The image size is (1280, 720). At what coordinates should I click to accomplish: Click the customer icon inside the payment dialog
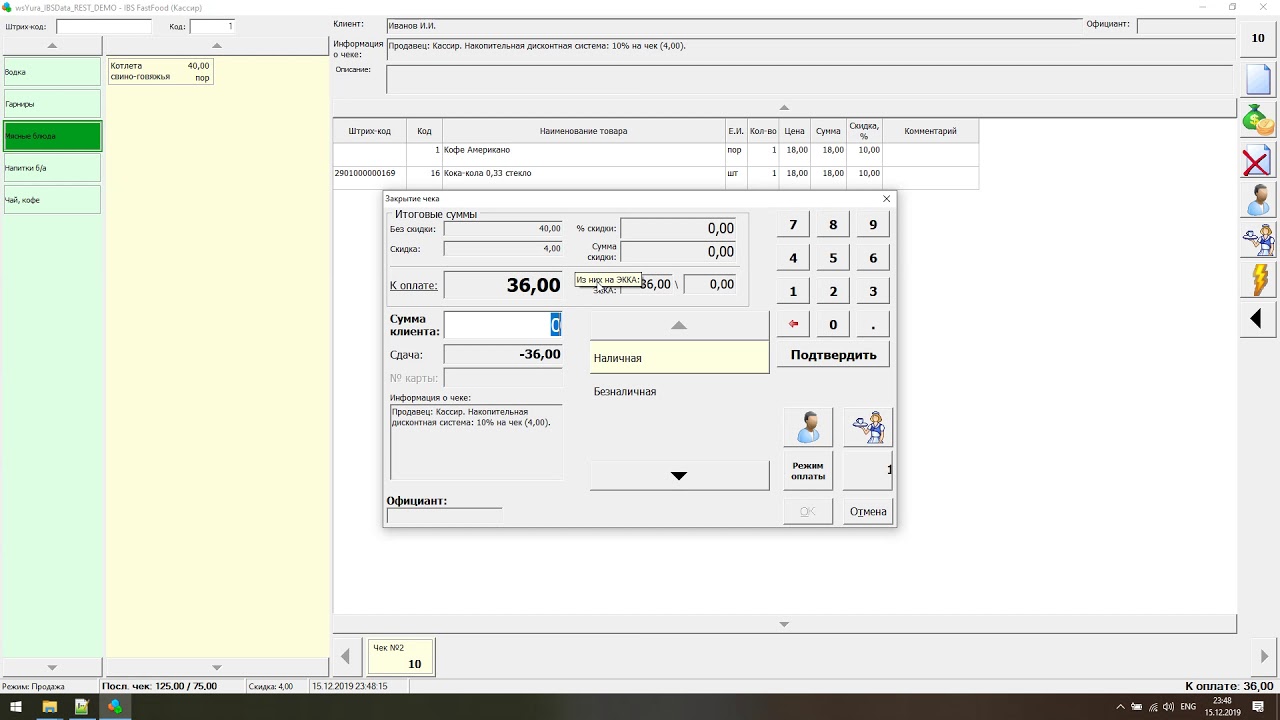coord(808,427)
